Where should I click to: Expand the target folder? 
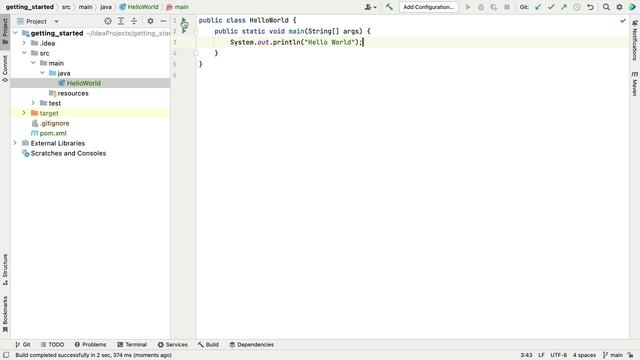24,113
